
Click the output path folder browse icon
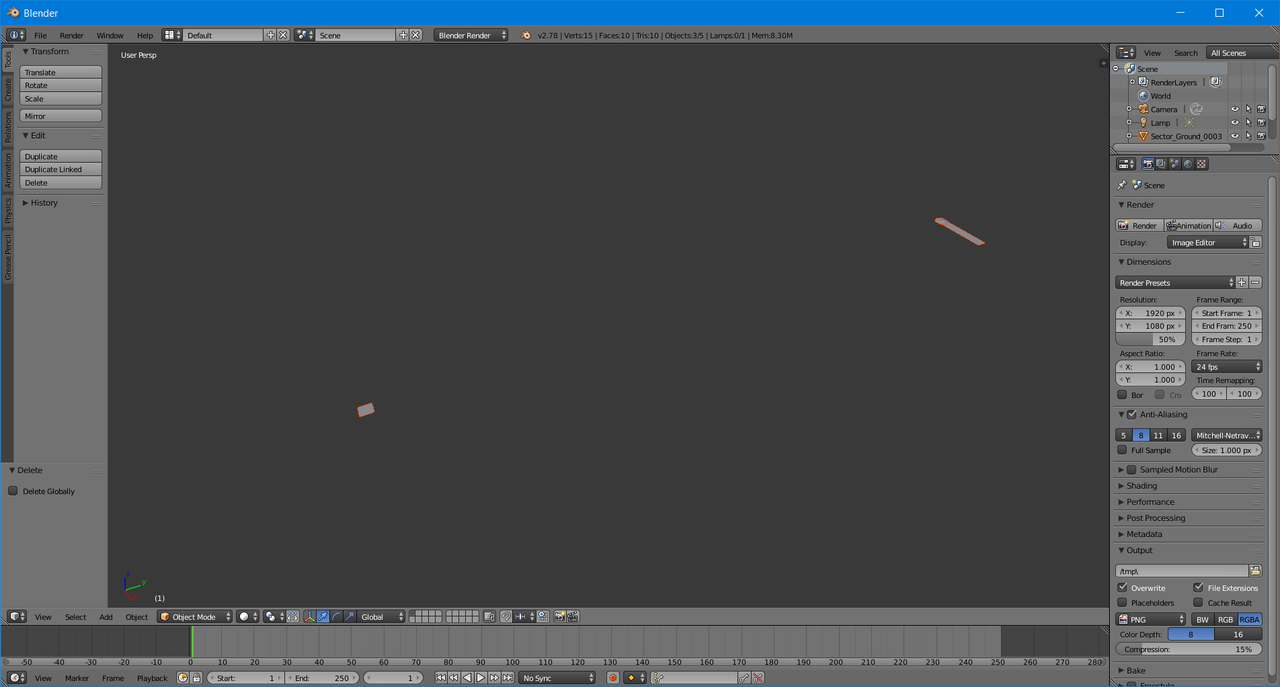[x=1255, y=571]
